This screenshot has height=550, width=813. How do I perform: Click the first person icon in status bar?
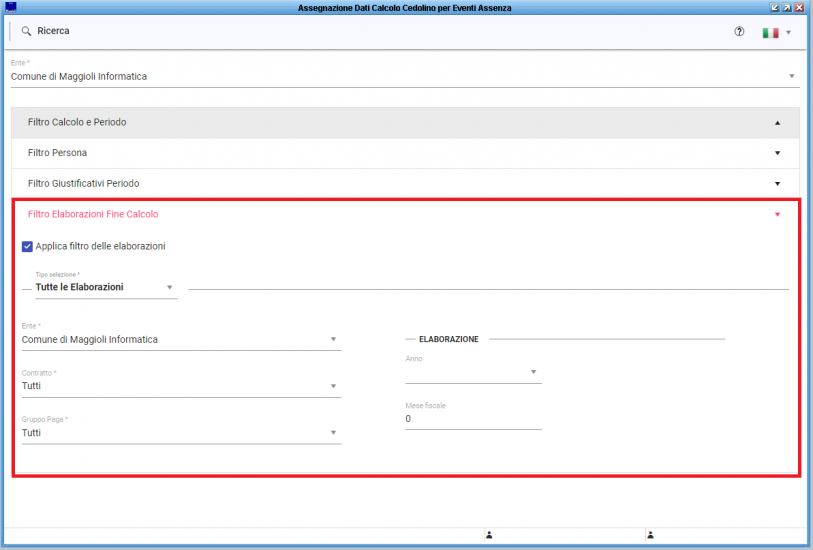pyautogui.click(x=489, y=535)
